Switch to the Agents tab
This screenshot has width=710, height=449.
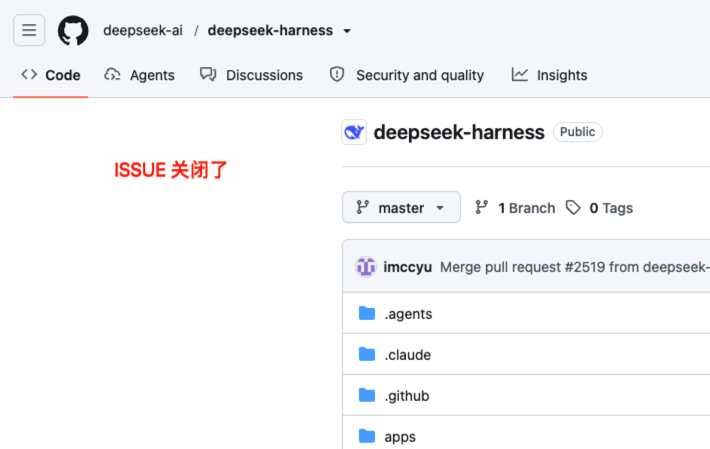pyautogui.click(x=139, y=75)
